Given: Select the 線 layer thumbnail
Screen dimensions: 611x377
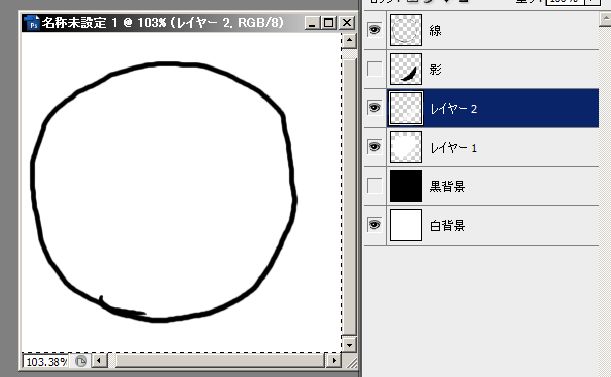Looking at the screenshot, I should [x=406, y=30].
